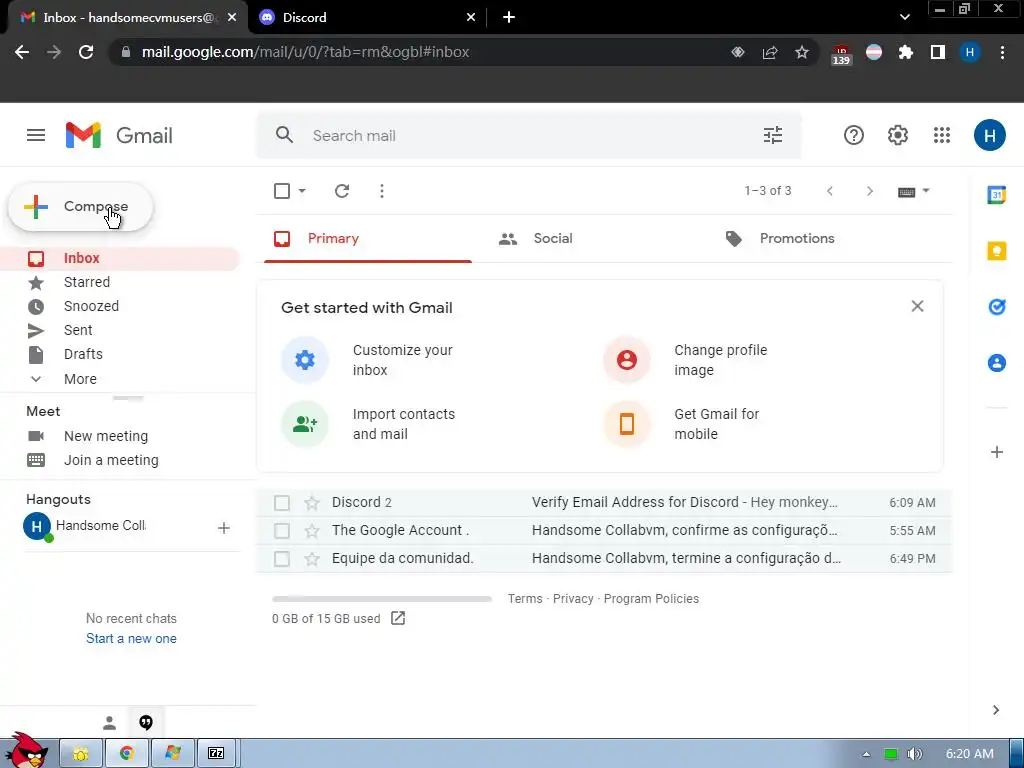1024x768 pixels.
Task: Click the Program Policies link
Action: point(650,598)
